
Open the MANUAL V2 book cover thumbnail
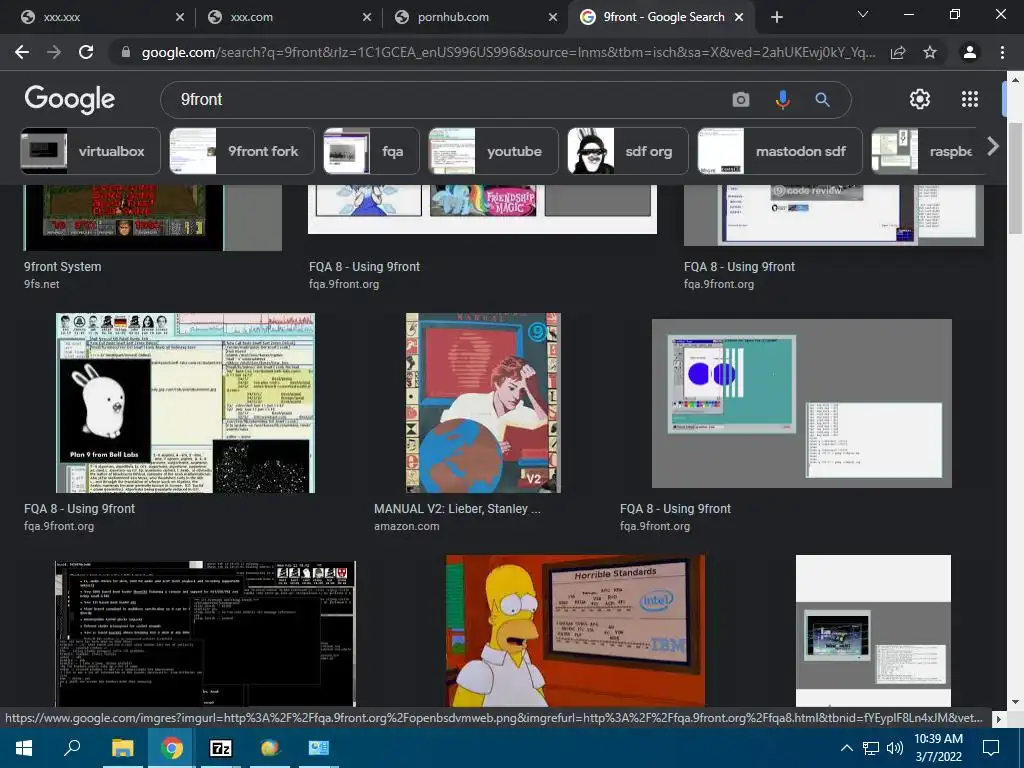[483, 403]
